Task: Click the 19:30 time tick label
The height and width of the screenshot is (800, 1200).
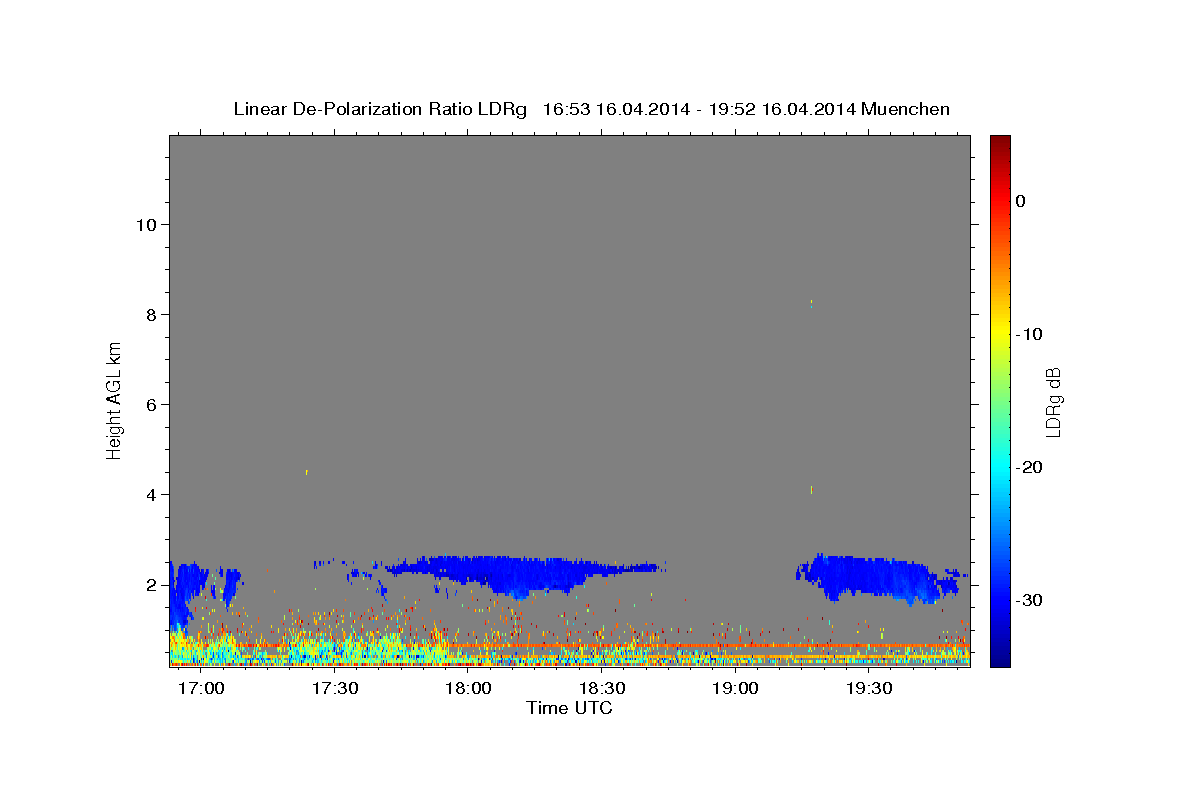Action: click(869, 689)
